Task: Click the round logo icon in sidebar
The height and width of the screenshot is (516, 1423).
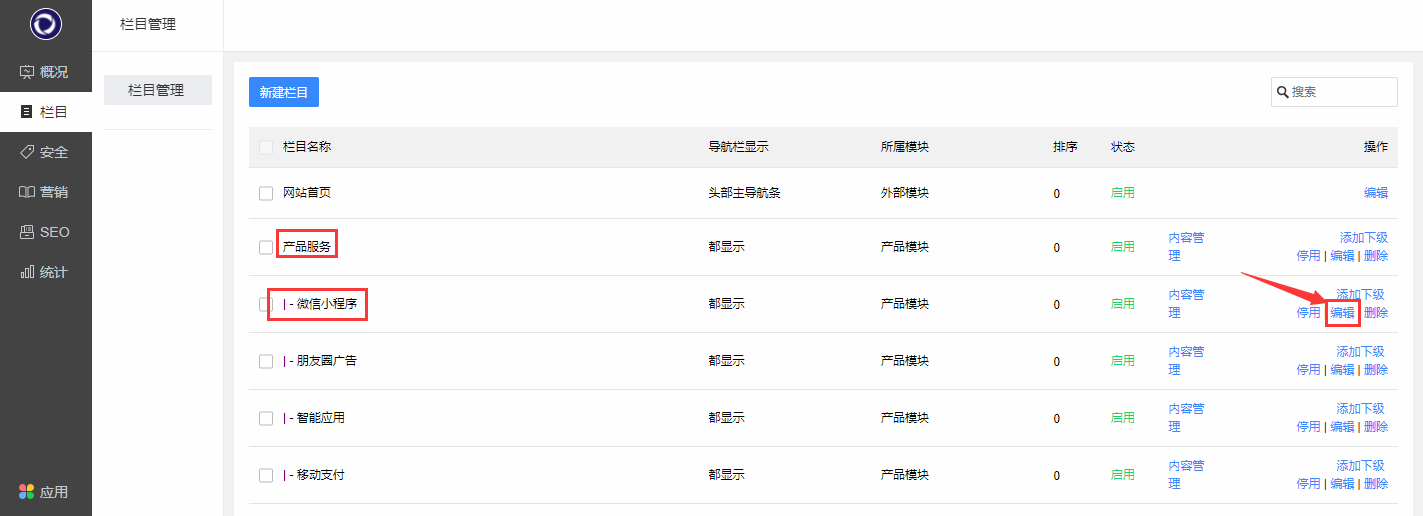Action: (x=45, y=23)
